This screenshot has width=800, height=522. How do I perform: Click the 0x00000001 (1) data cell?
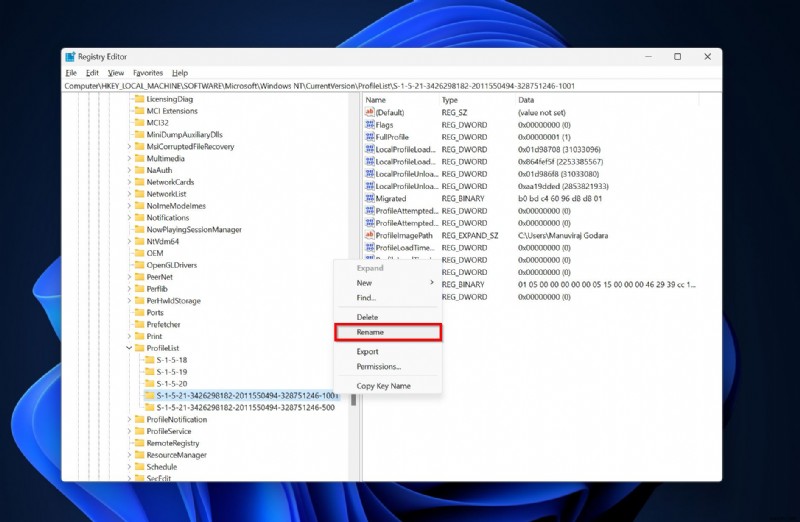tap(544, 137)
